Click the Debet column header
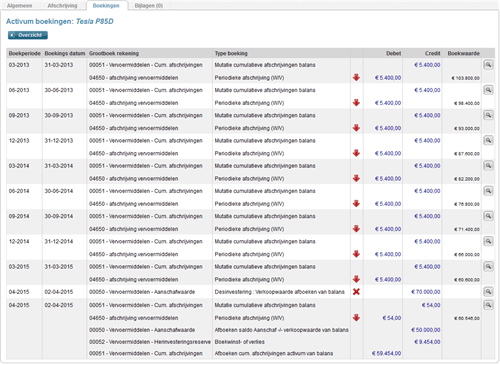The image size is (500, 365). [393, 53]
